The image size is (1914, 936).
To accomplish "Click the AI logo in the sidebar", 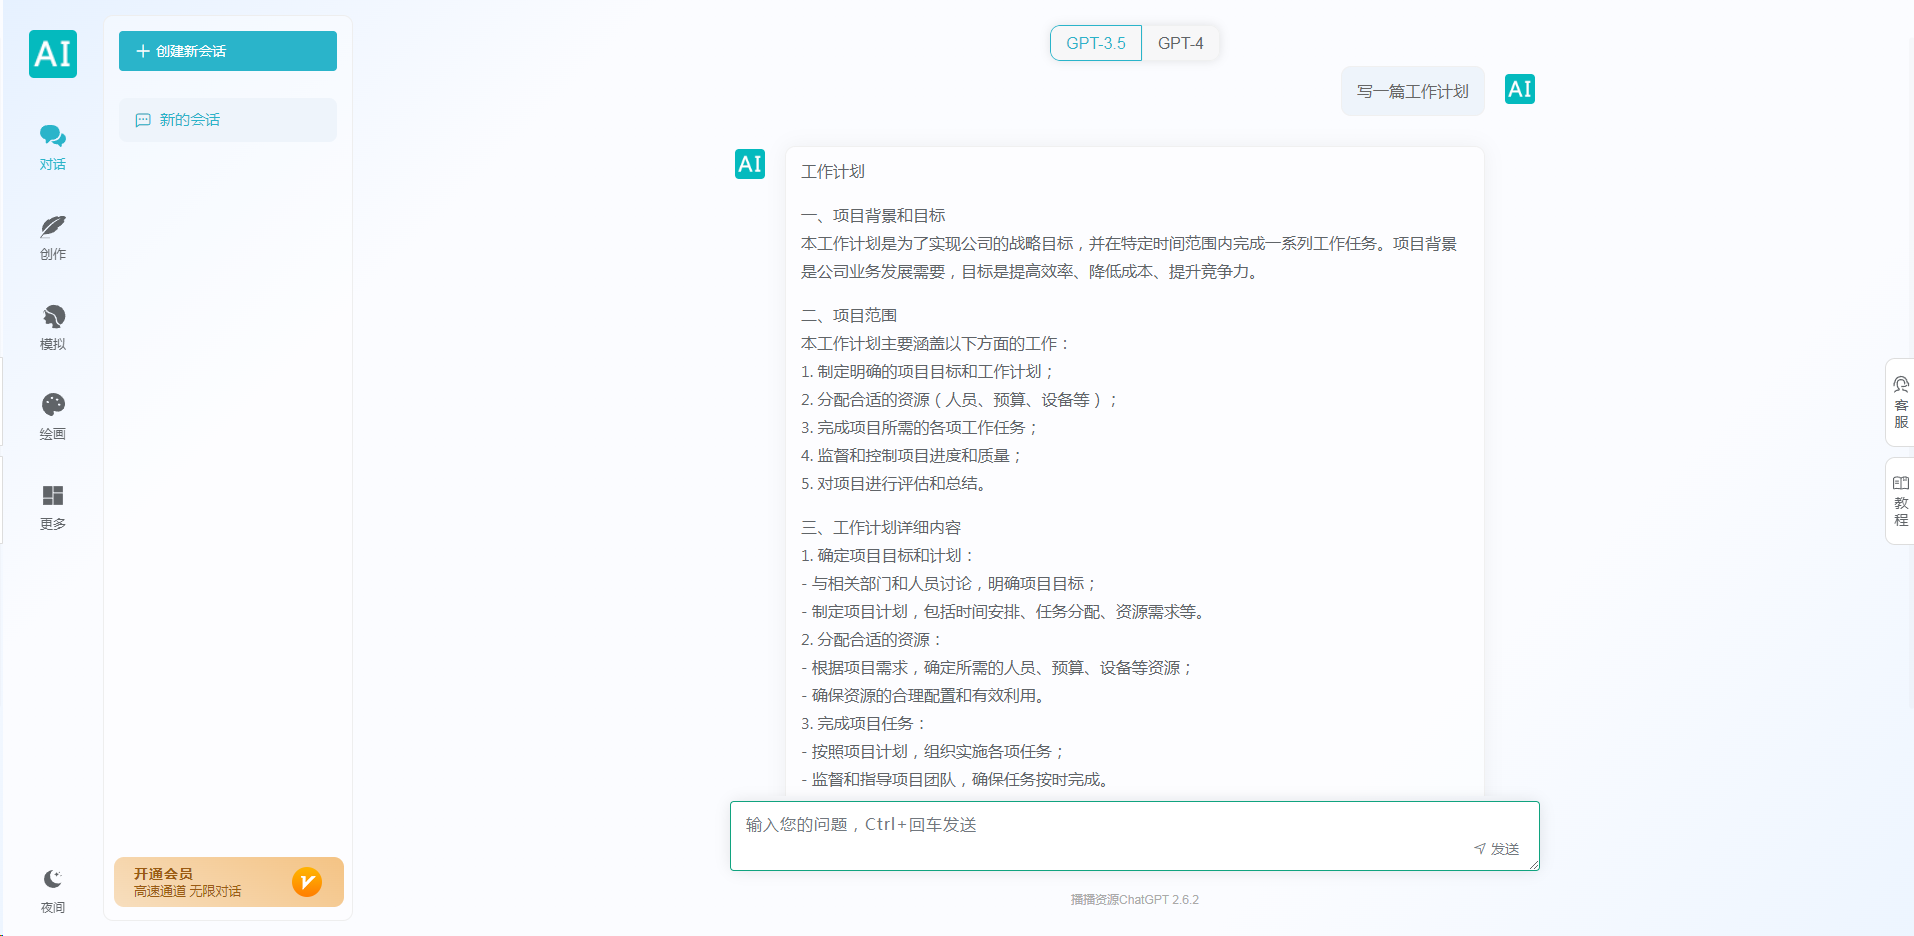I will pos(53,54).
